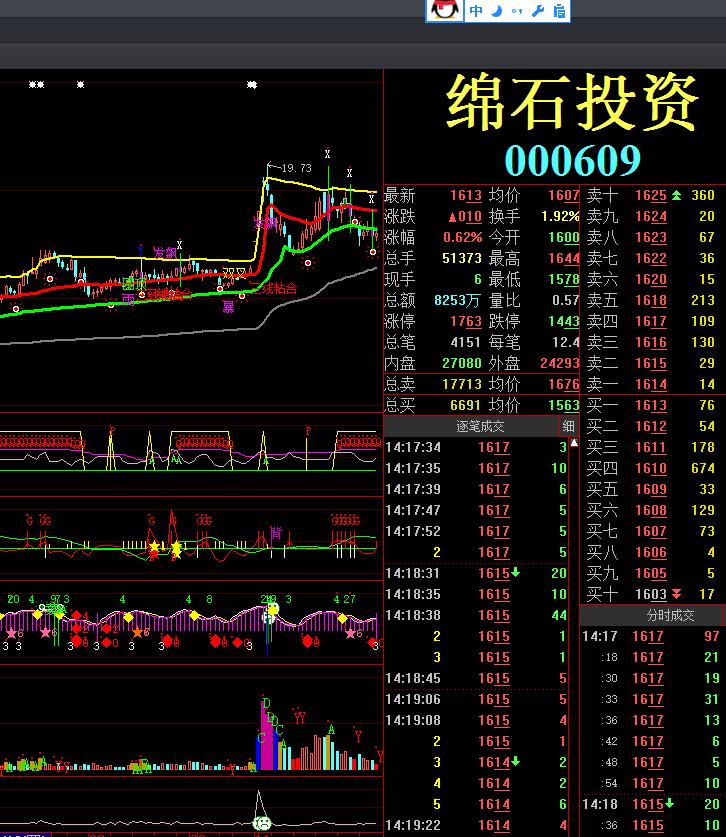Click the green up arrows beside 卖十
This screenshot has height=837, width=726.
676,195
